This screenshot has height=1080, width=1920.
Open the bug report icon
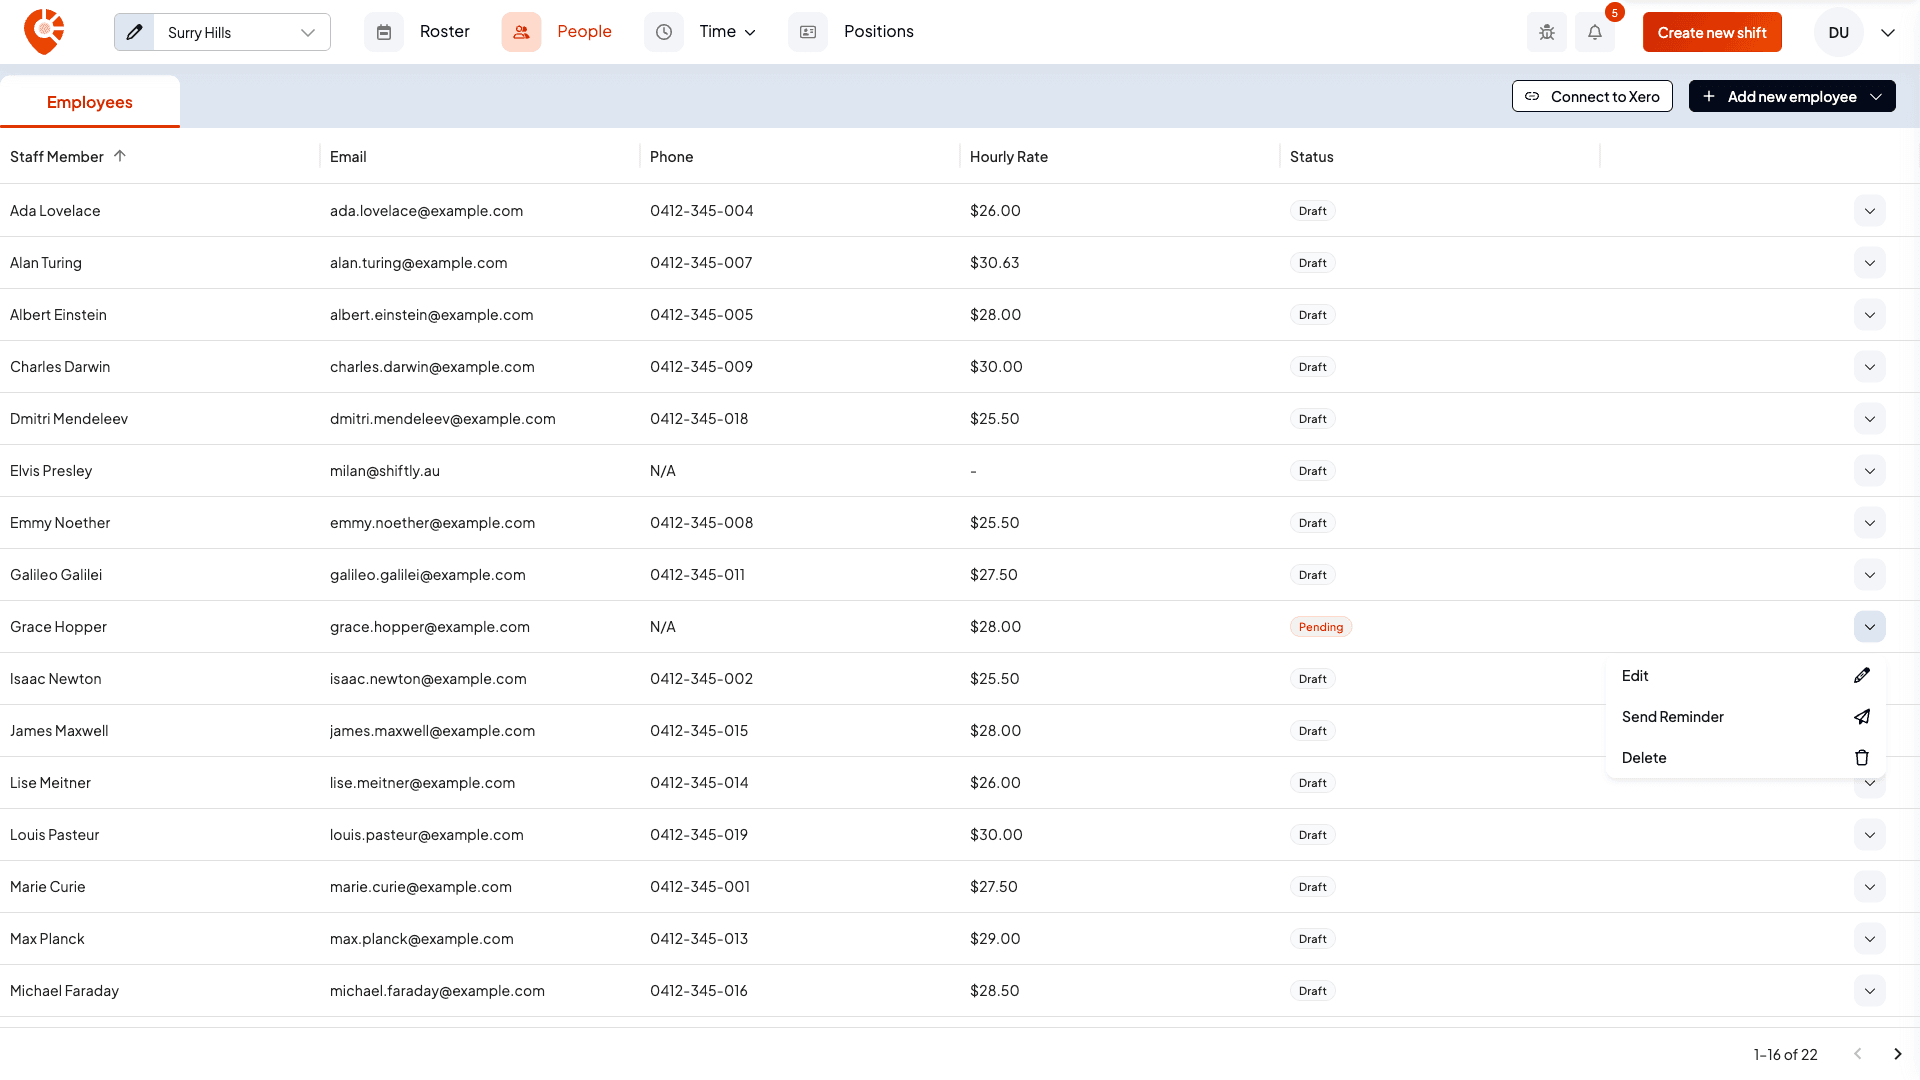point(1547,32)
